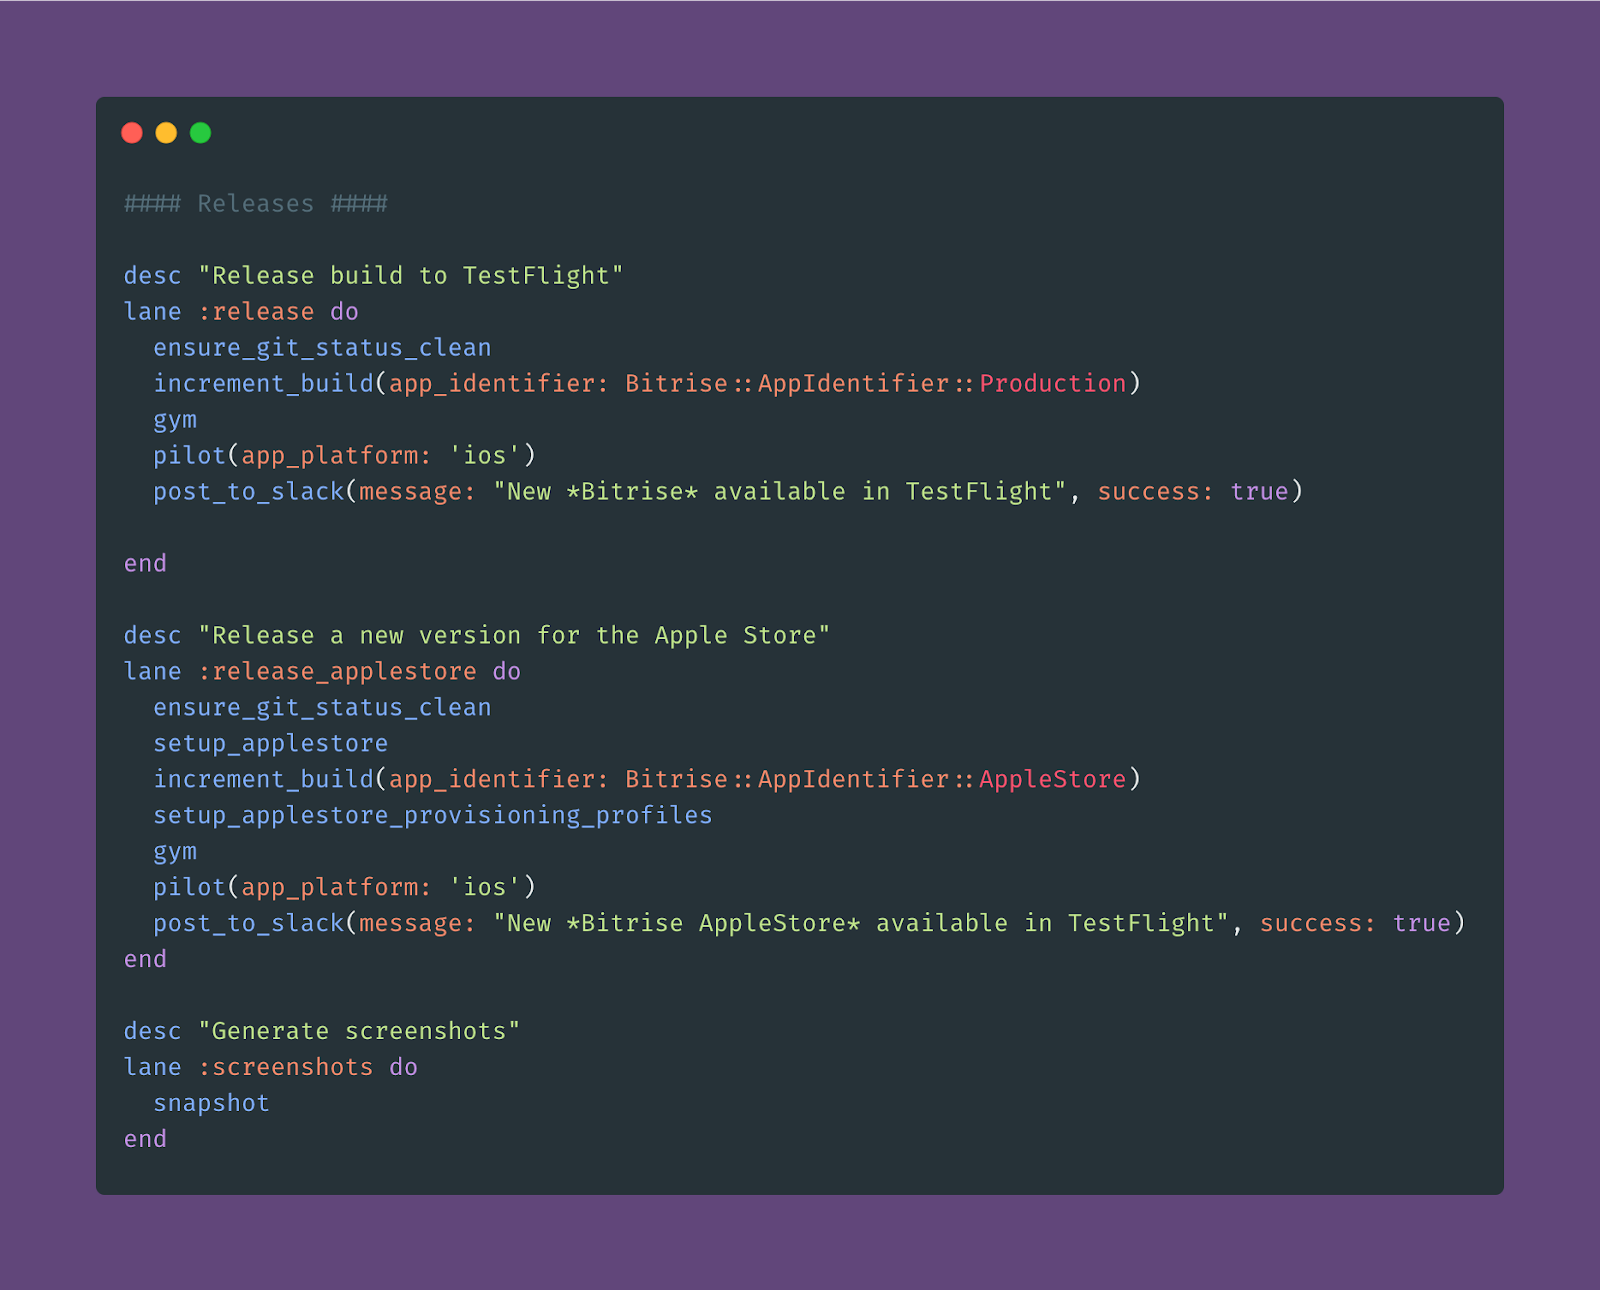1600x1290 pixels.
Task: Click the yellow minimize window dot
Action: (166, 133)
